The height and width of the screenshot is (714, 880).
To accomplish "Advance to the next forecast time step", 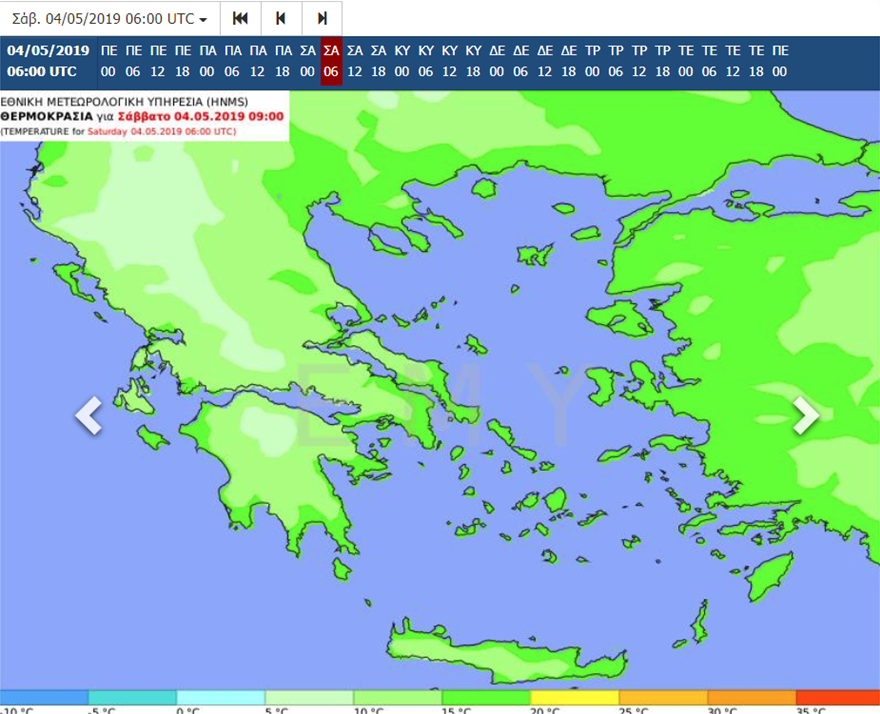I will tap(321, 19).
